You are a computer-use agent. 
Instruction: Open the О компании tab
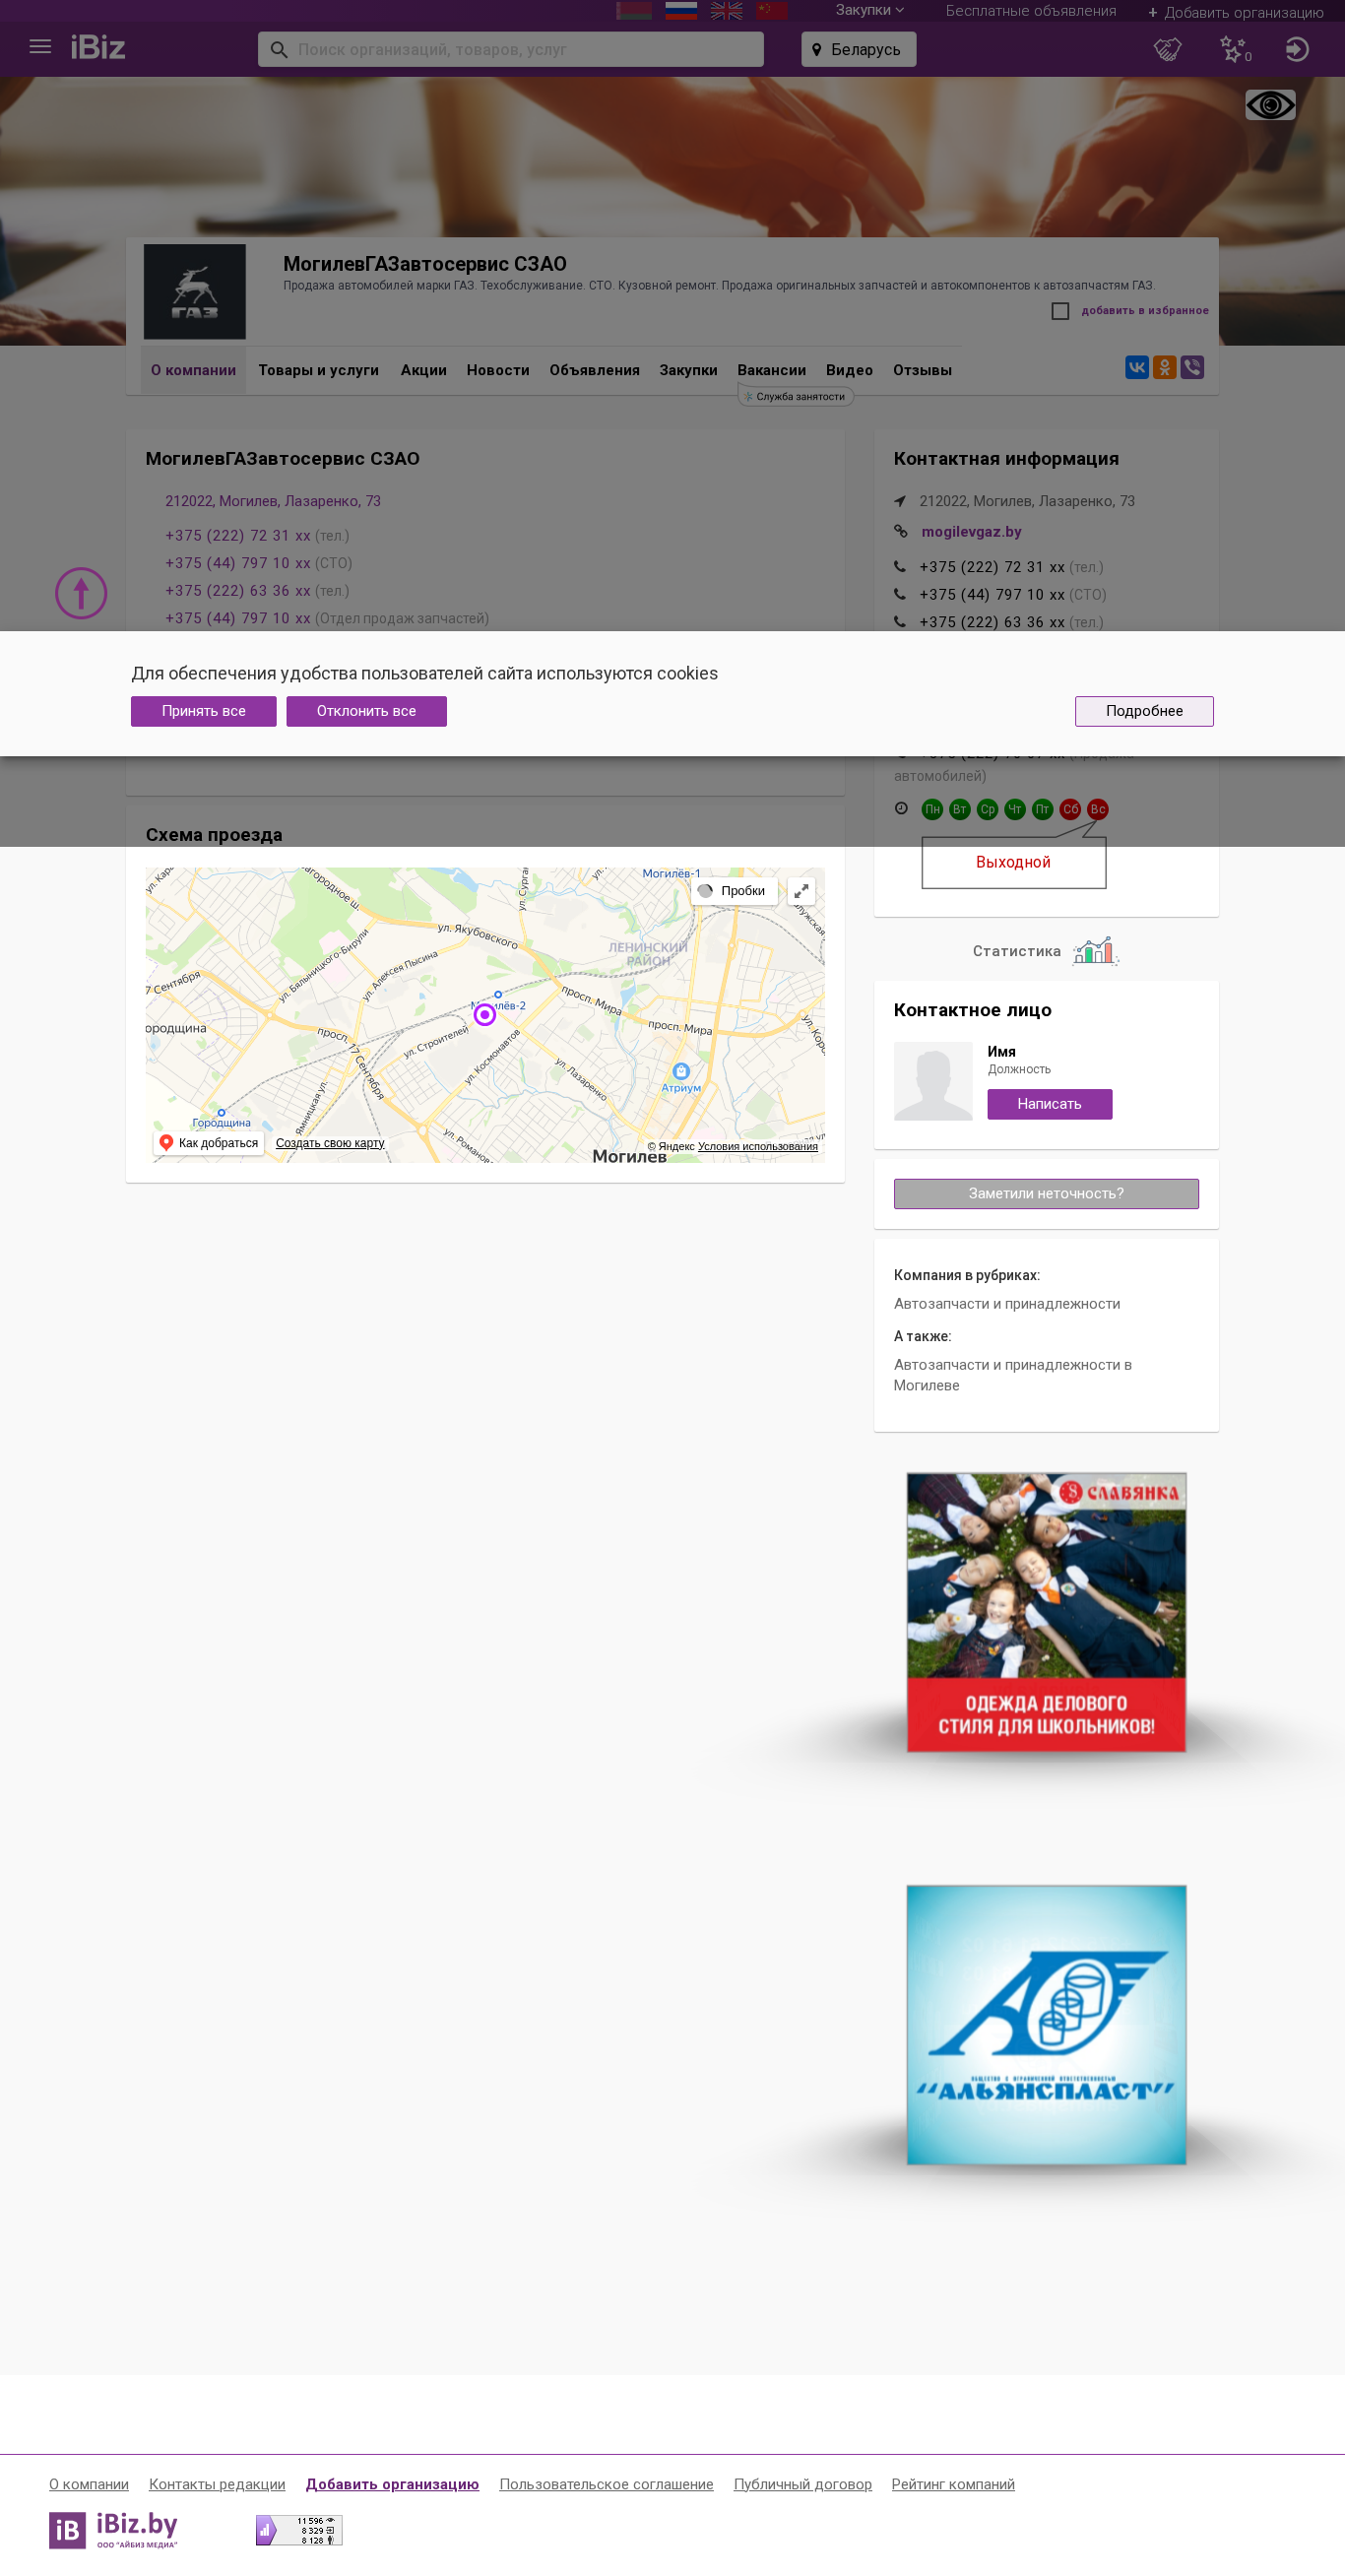(193, 370)
